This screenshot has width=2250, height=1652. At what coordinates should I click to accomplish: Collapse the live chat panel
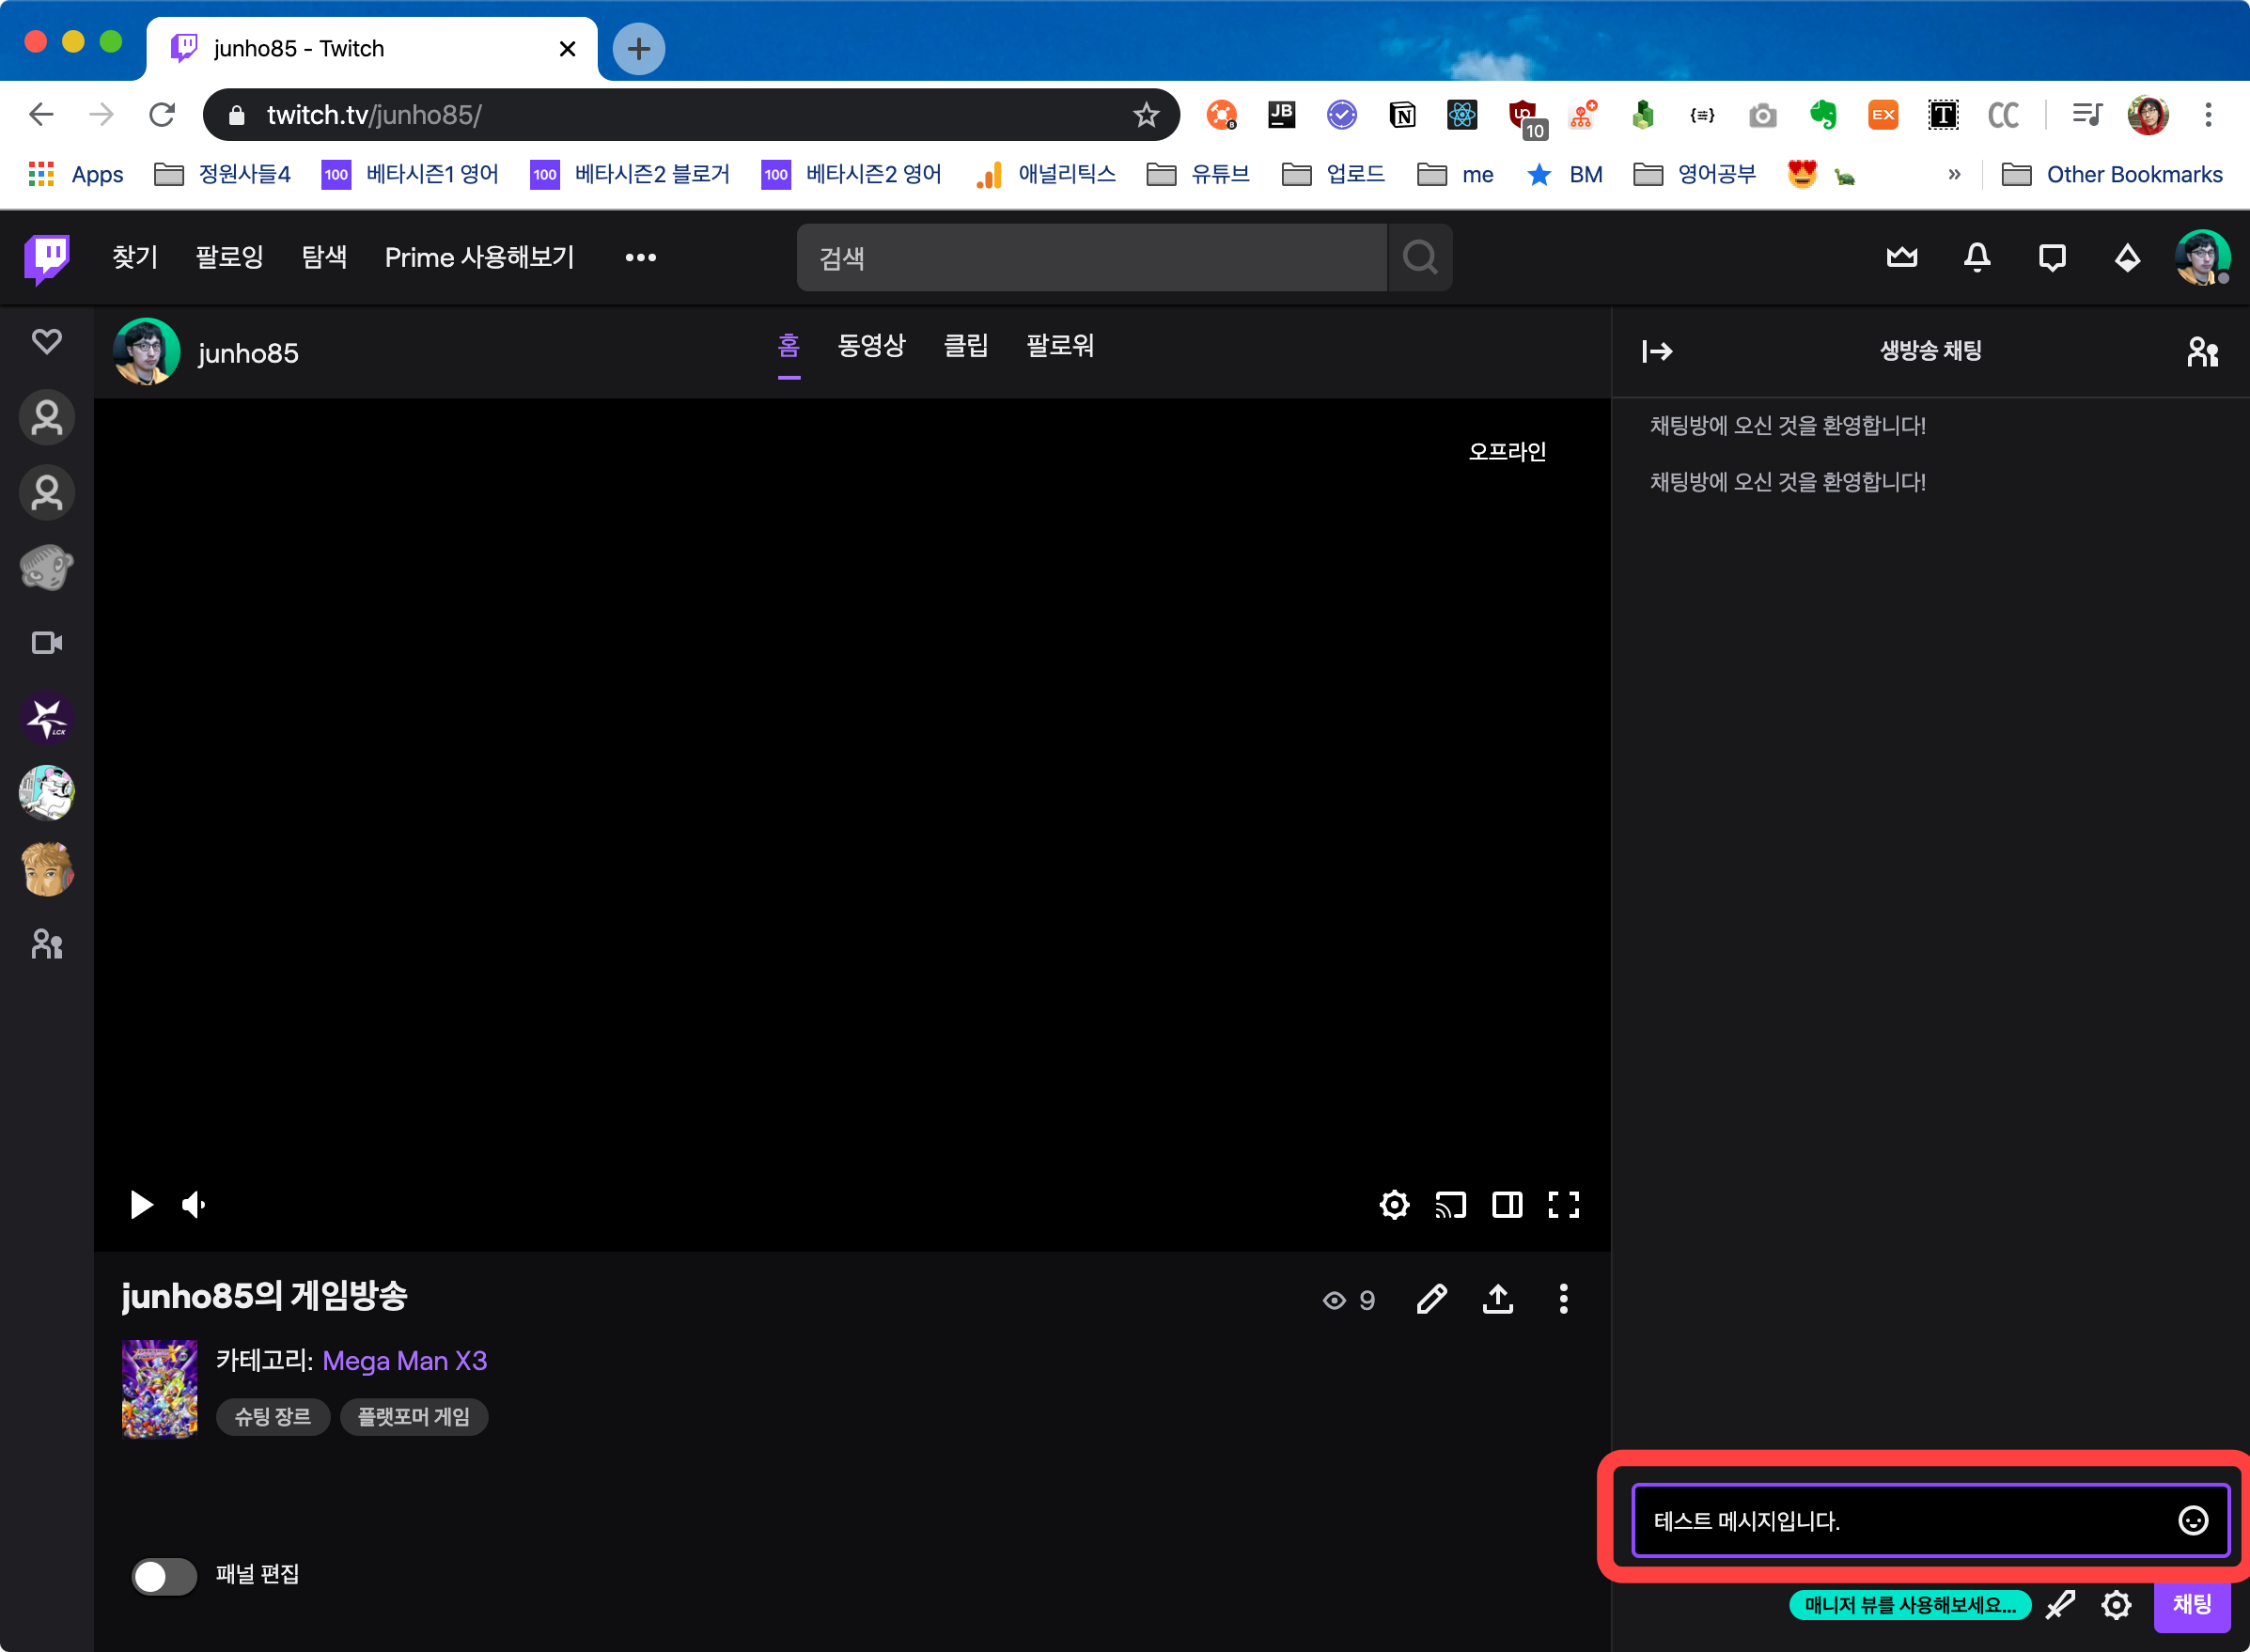pyautogui.click(x=1656, y=351)
